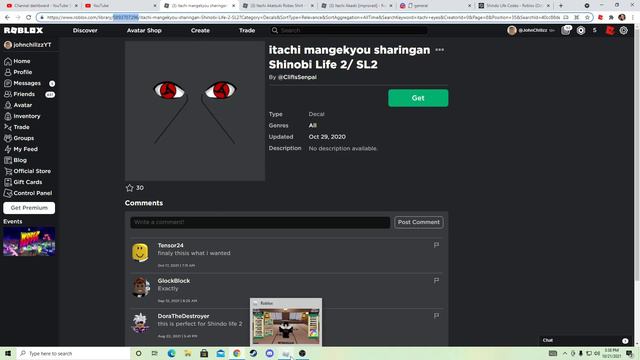
Task: Favorite the decal with the star icon
Action: pyautogui.click(x=129, y=188)
